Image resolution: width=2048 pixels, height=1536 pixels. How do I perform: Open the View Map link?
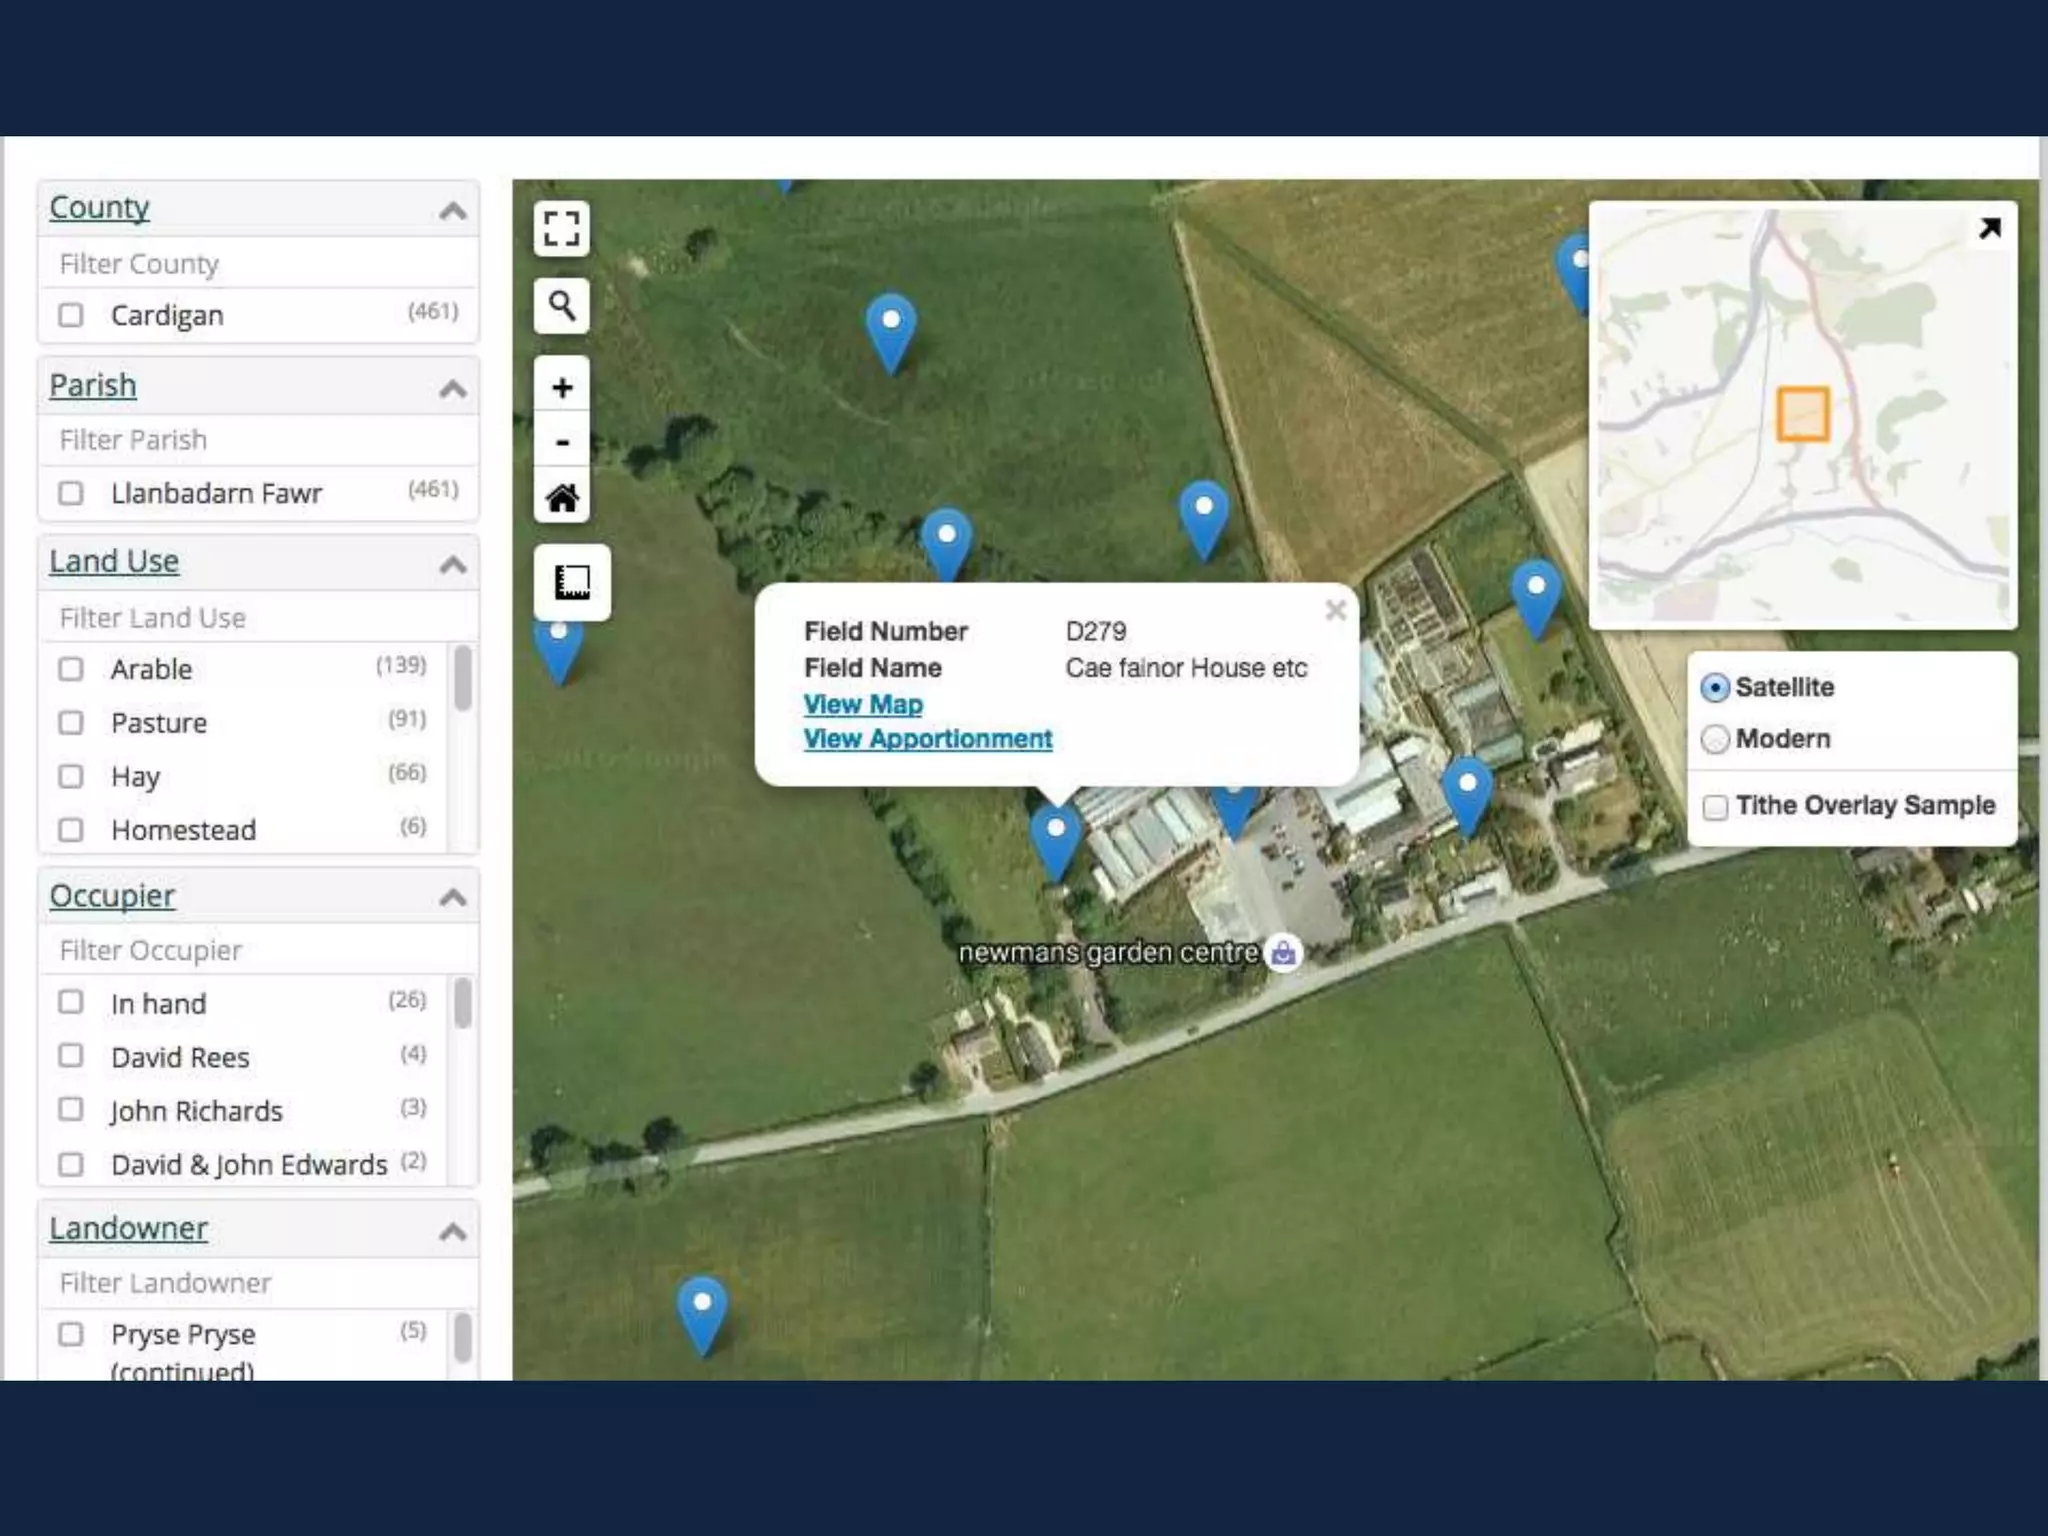863,704
